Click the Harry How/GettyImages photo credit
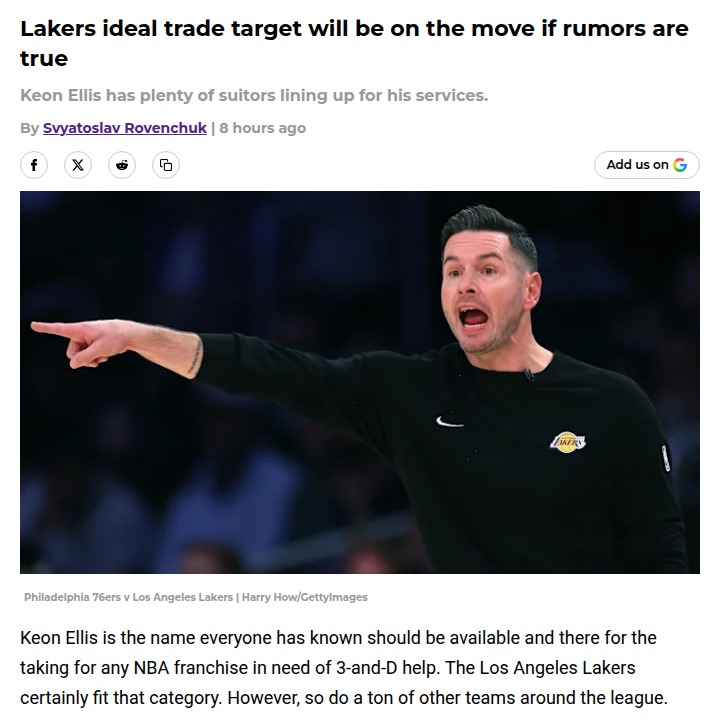The height and width of the screenshot is (720, 720). [x=304, y=597]
